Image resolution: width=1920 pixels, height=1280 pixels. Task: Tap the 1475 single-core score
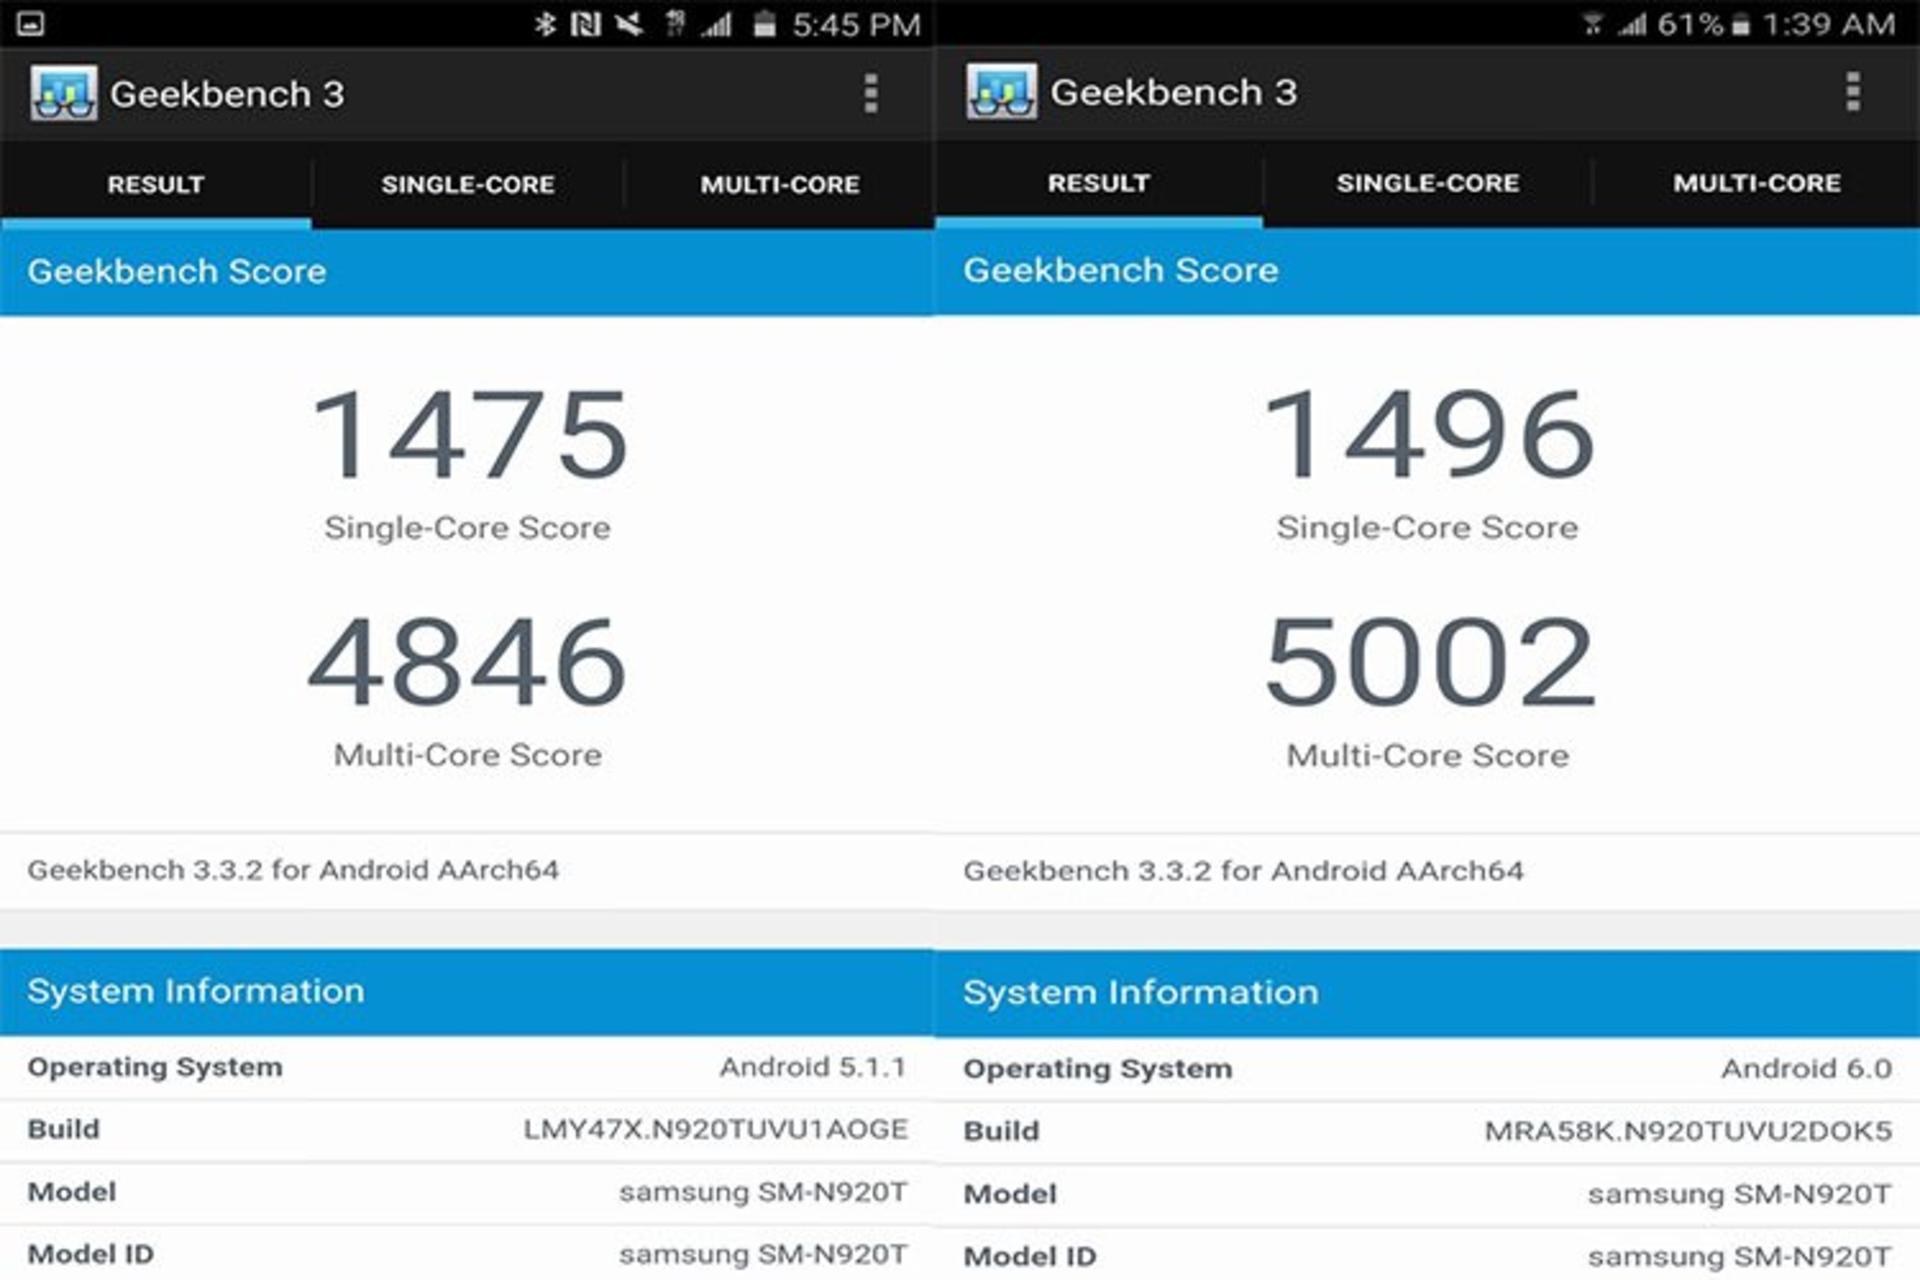pyautogui.click(x=470, y=434)
